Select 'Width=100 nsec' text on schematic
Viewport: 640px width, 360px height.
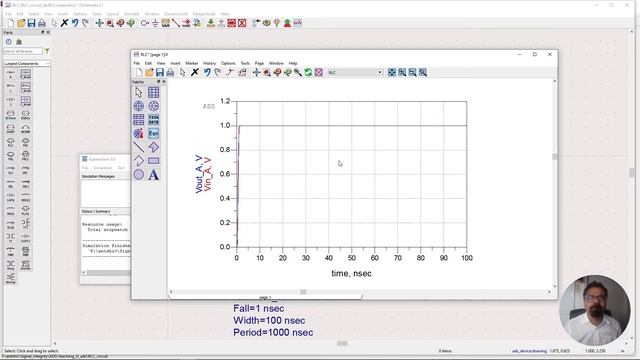coord(269,320)
